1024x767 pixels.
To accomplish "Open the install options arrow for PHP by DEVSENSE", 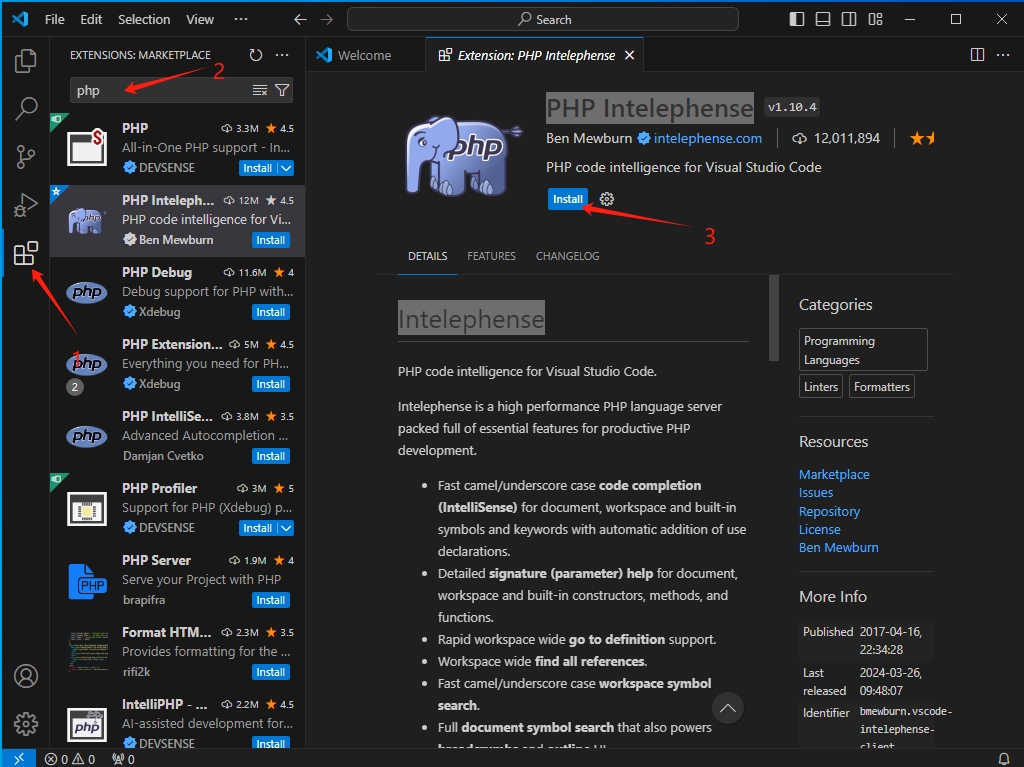I will click(287, 168).
